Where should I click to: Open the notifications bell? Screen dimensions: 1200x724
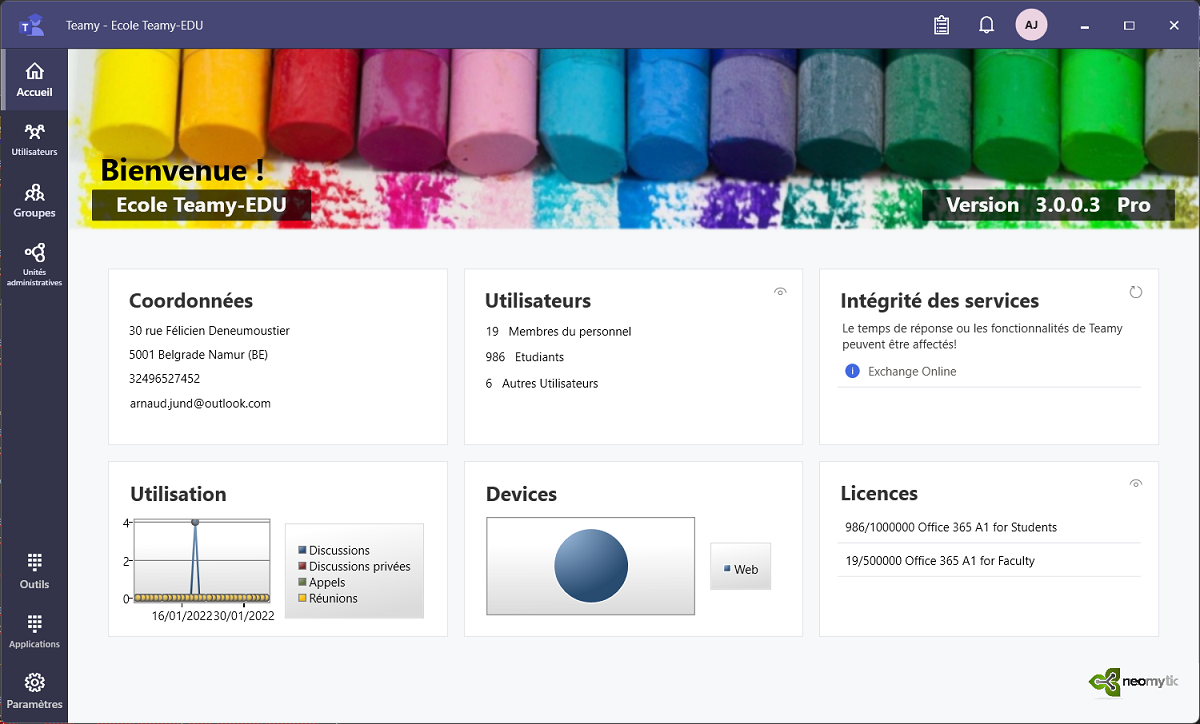pos(986,25)
